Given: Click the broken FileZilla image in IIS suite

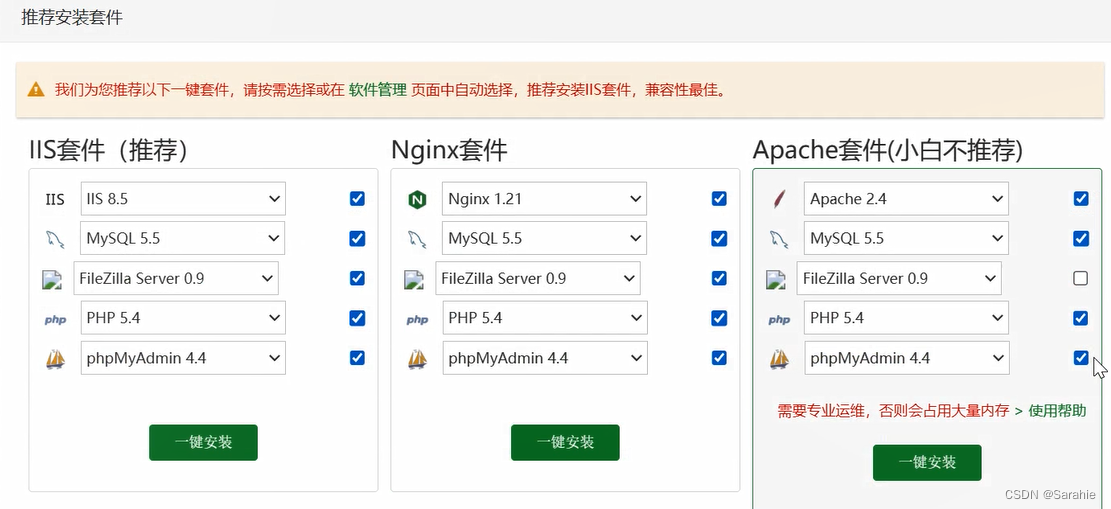Looking at the screenshot, I should click(x=53, y=279).
